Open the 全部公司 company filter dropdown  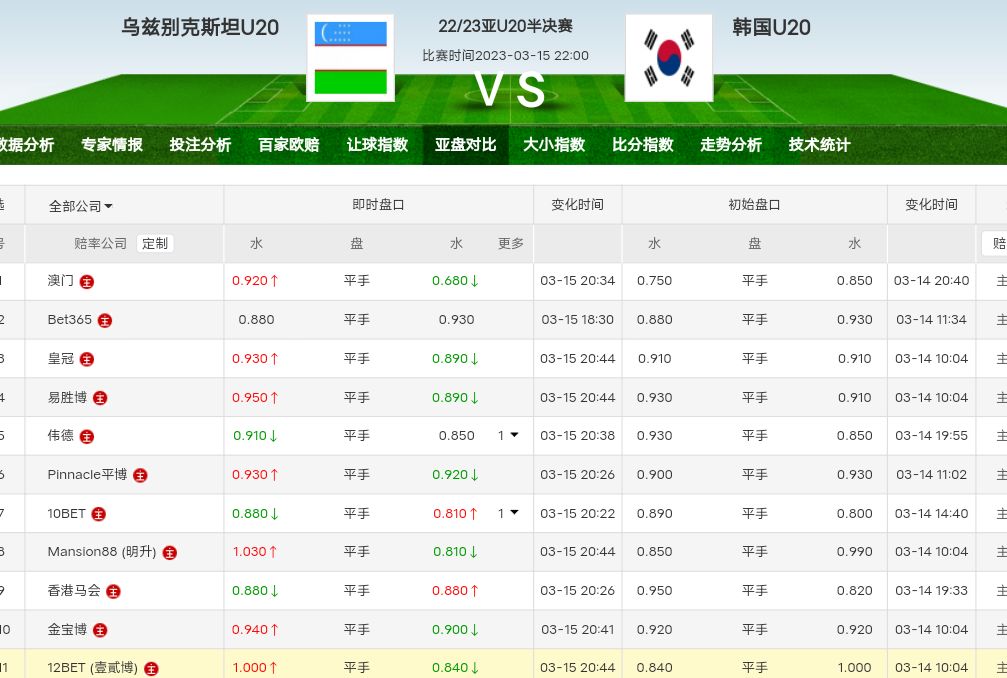[x=81, y=206]
